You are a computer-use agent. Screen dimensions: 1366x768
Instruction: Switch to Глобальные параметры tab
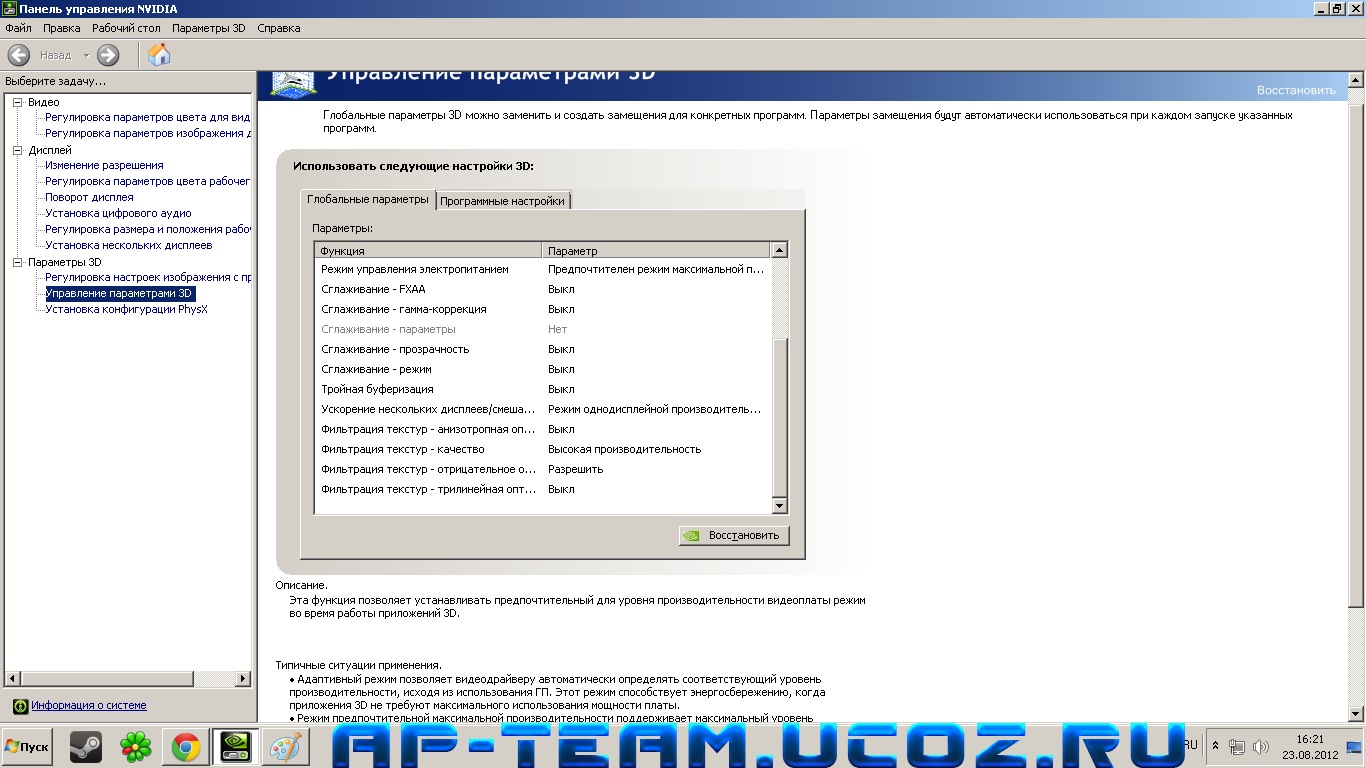click(367, 199)
